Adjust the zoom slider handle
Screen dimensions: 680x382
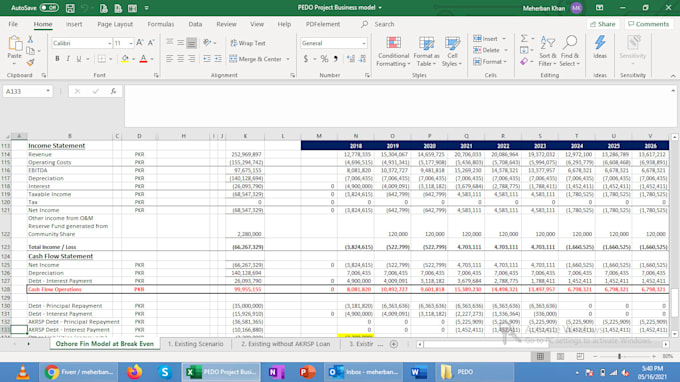click(619, 356)
